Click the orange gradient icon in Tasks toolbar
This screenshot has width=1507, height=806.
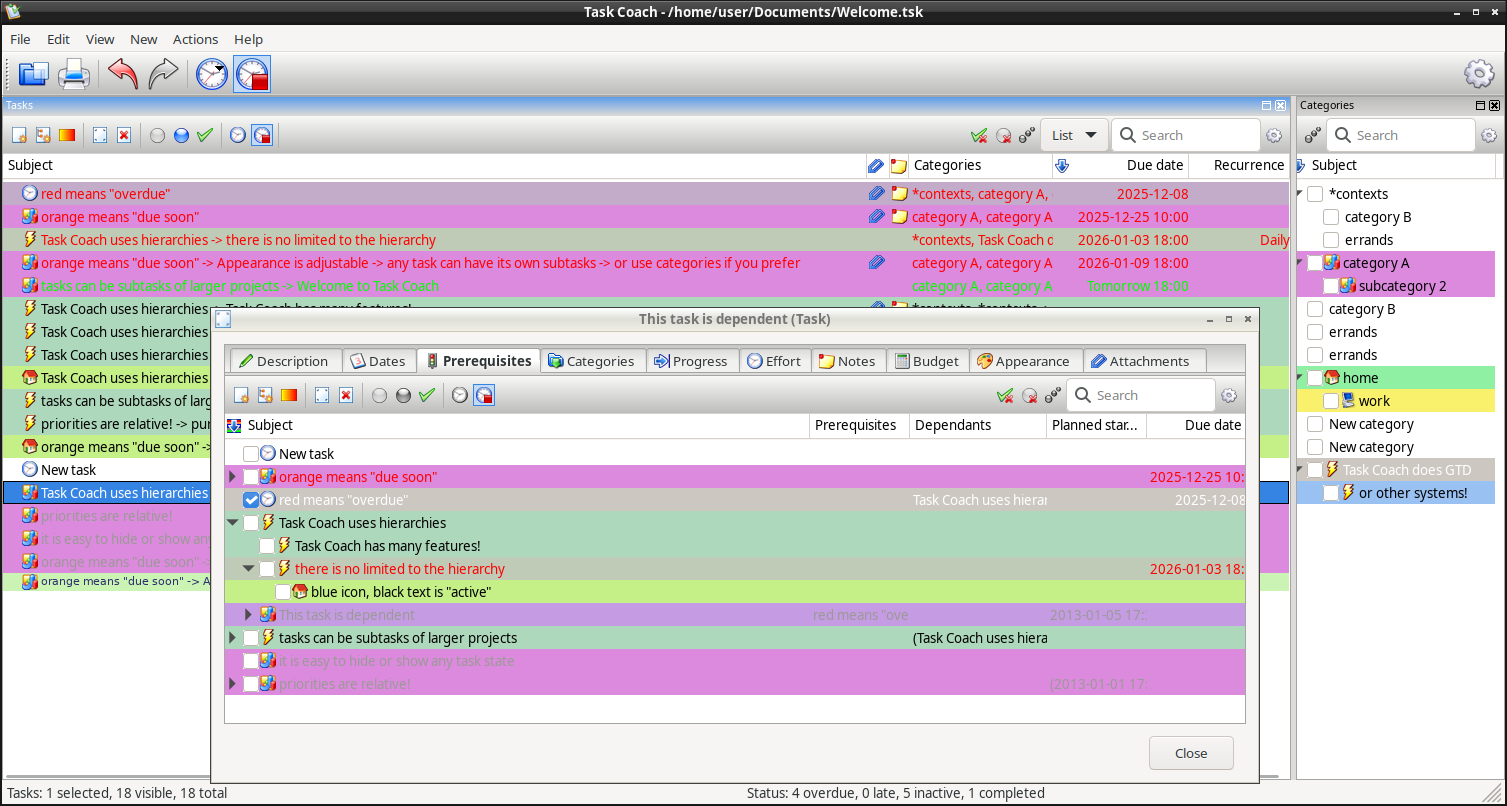[67, 135]
